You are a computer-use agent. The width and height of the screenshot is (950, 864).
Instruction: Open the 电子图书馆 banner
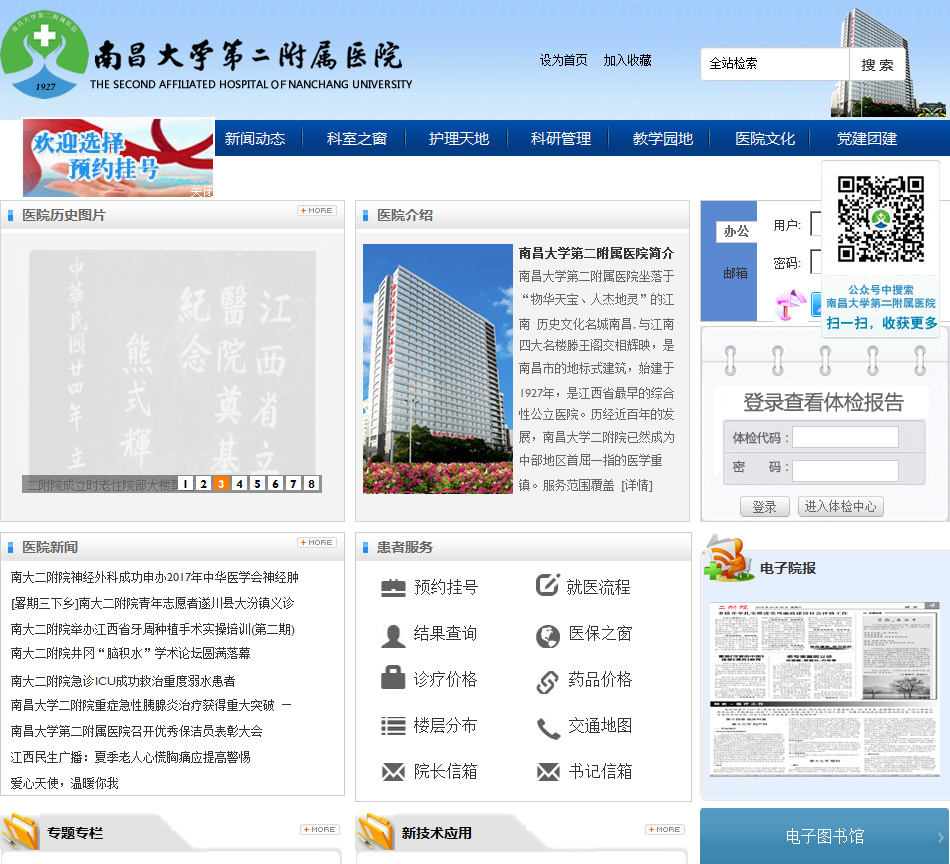click(824, 836)
